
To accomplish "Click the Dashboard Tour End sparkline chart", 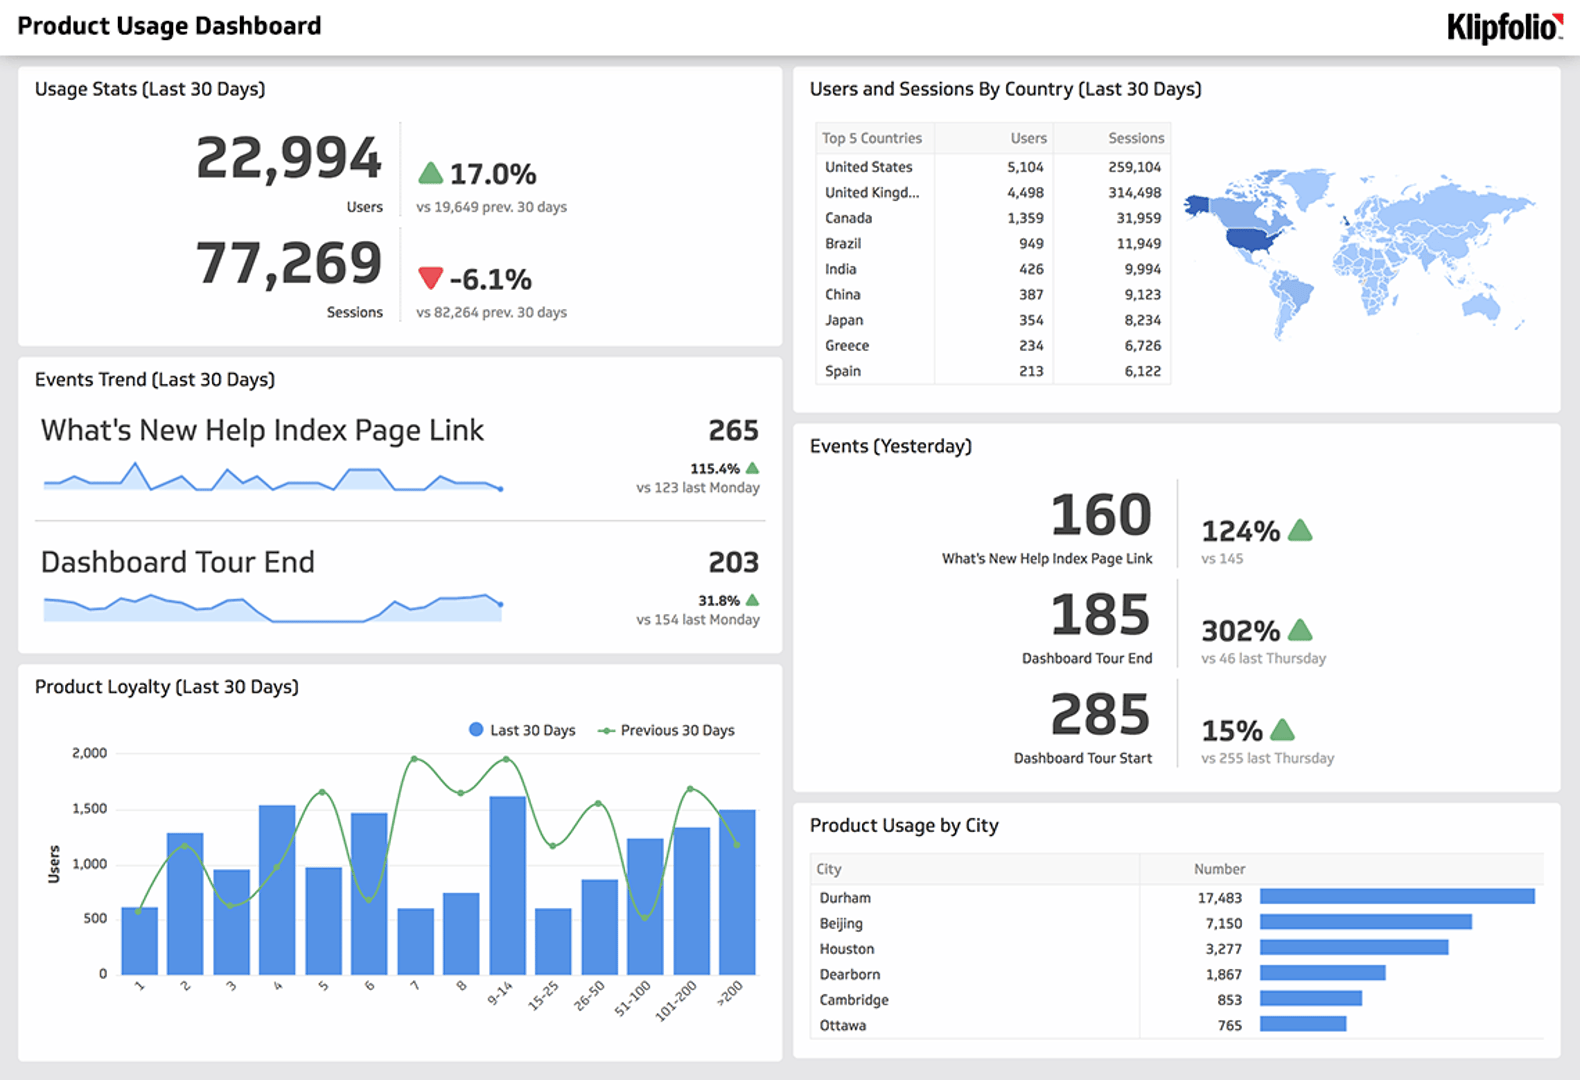I will pyautogui.click(x=272, y=608).
